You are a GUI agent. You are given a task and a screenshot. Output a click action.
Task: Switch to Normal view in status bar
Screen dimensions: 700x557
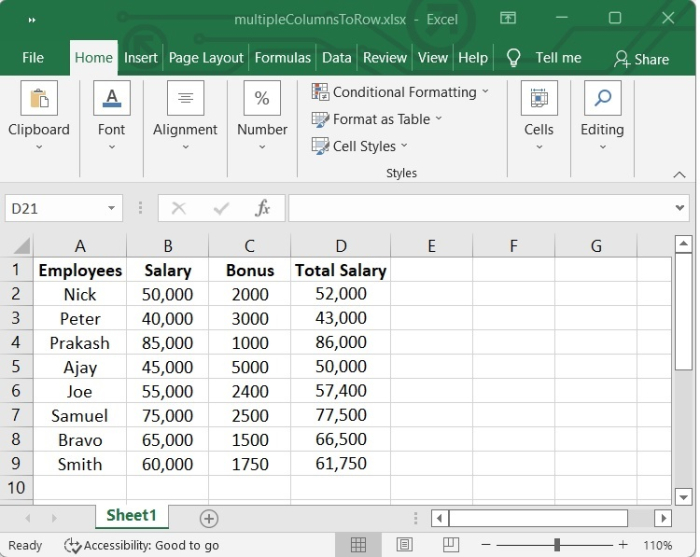pos(358,545)
